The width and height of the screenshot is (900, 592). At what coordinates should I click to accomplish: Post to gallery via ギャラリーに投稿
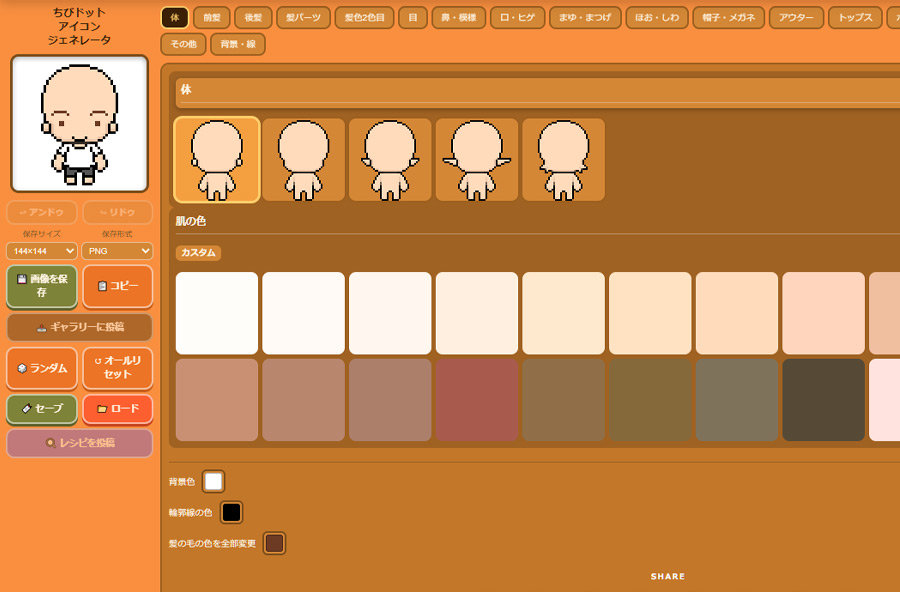point(79,327)
